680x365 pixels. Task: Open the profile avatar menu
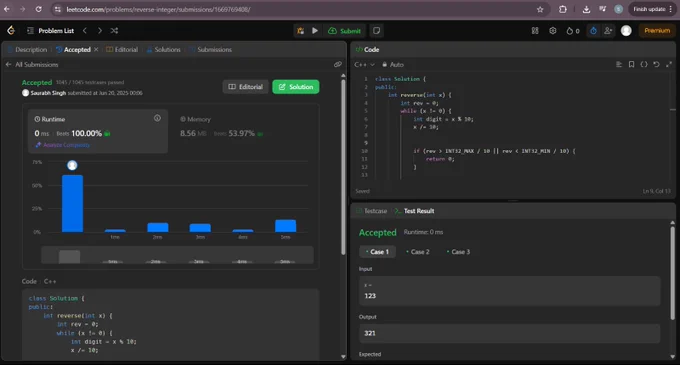pos(626,31)
